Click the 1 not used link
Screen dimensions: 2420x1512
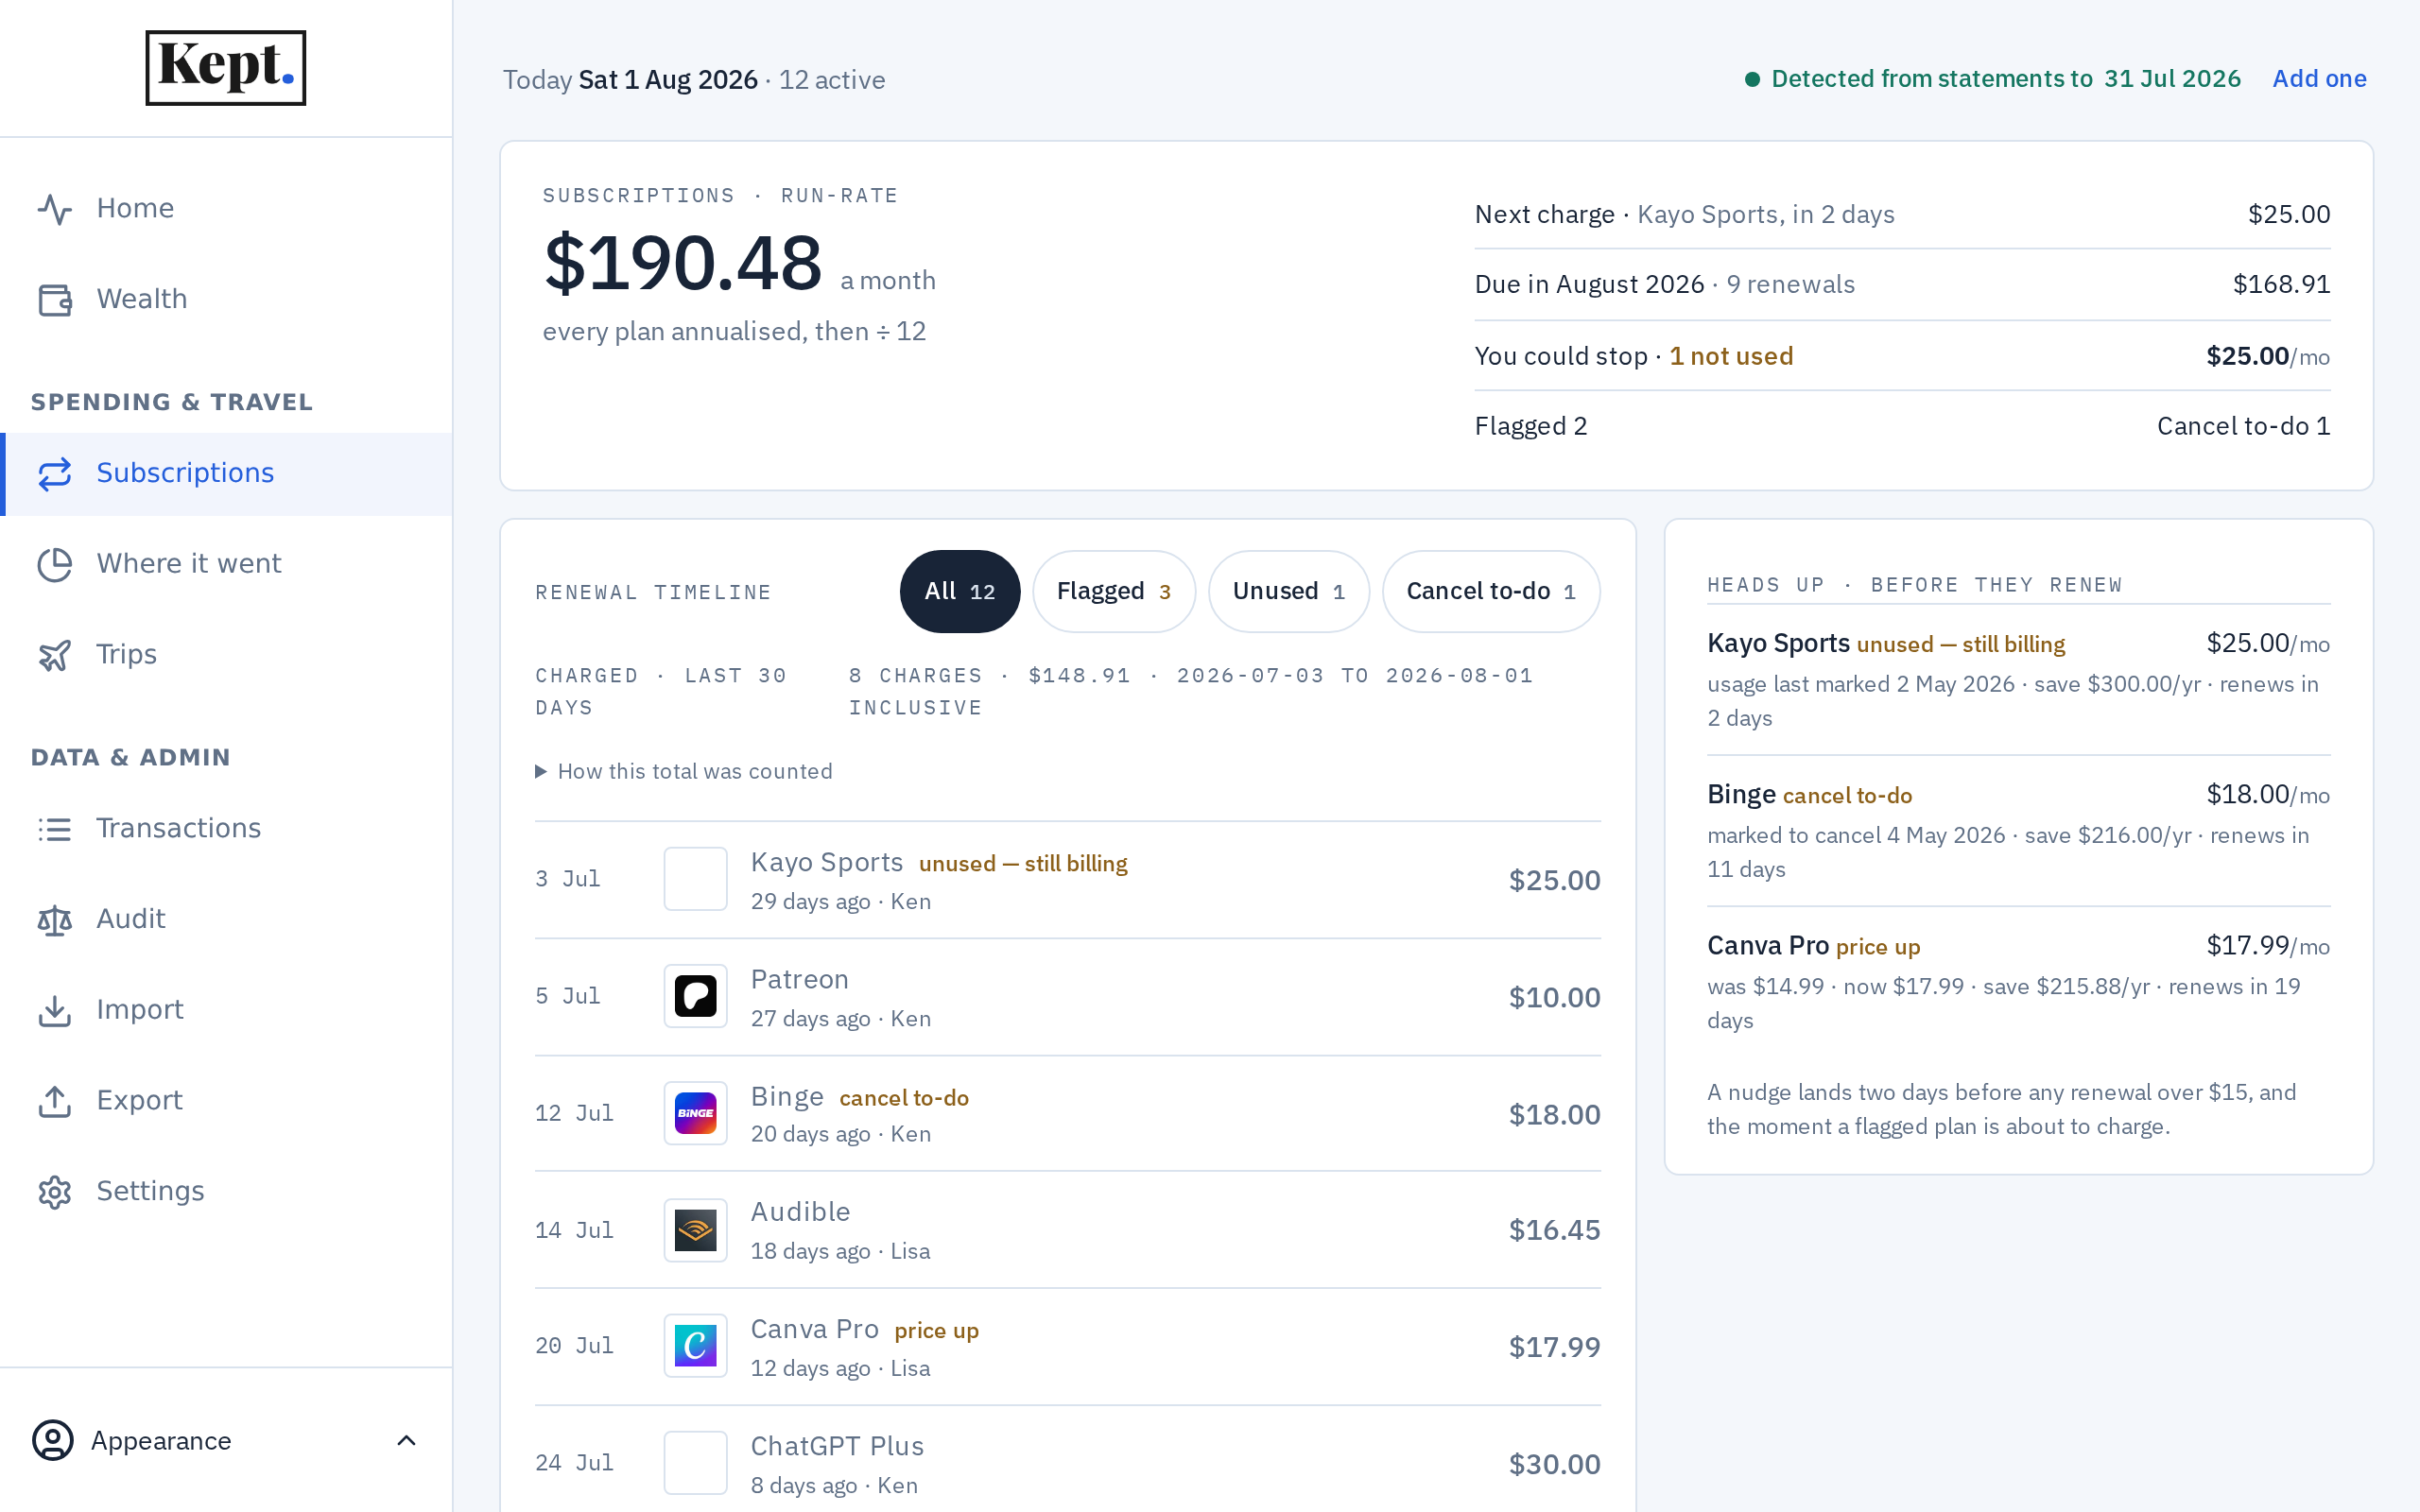point(1731,356)
